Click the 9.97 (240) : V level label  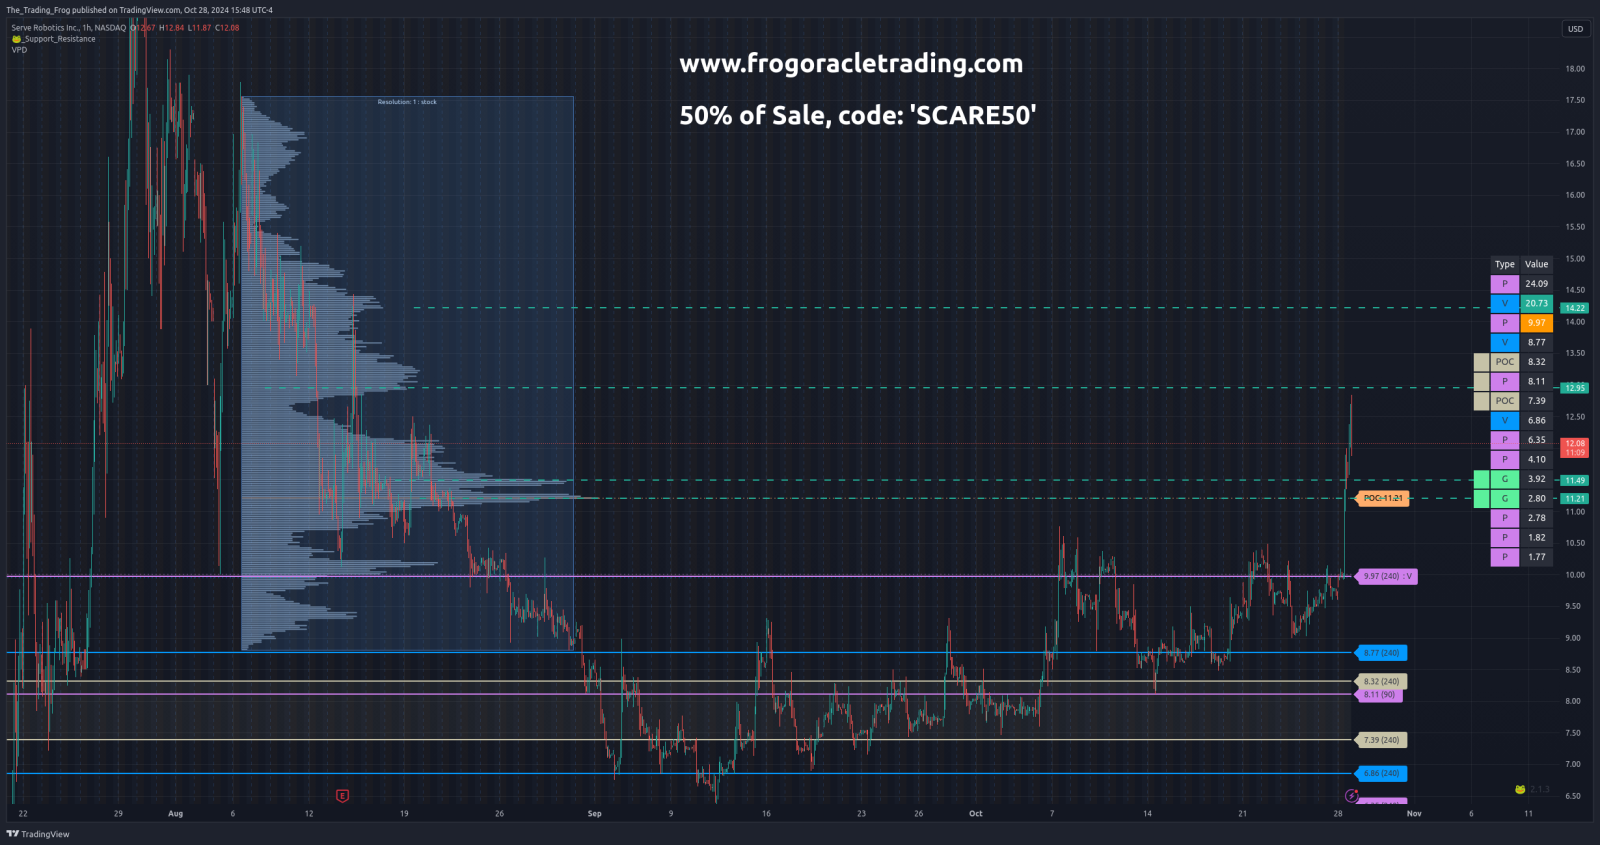[x=1386, y=576]
